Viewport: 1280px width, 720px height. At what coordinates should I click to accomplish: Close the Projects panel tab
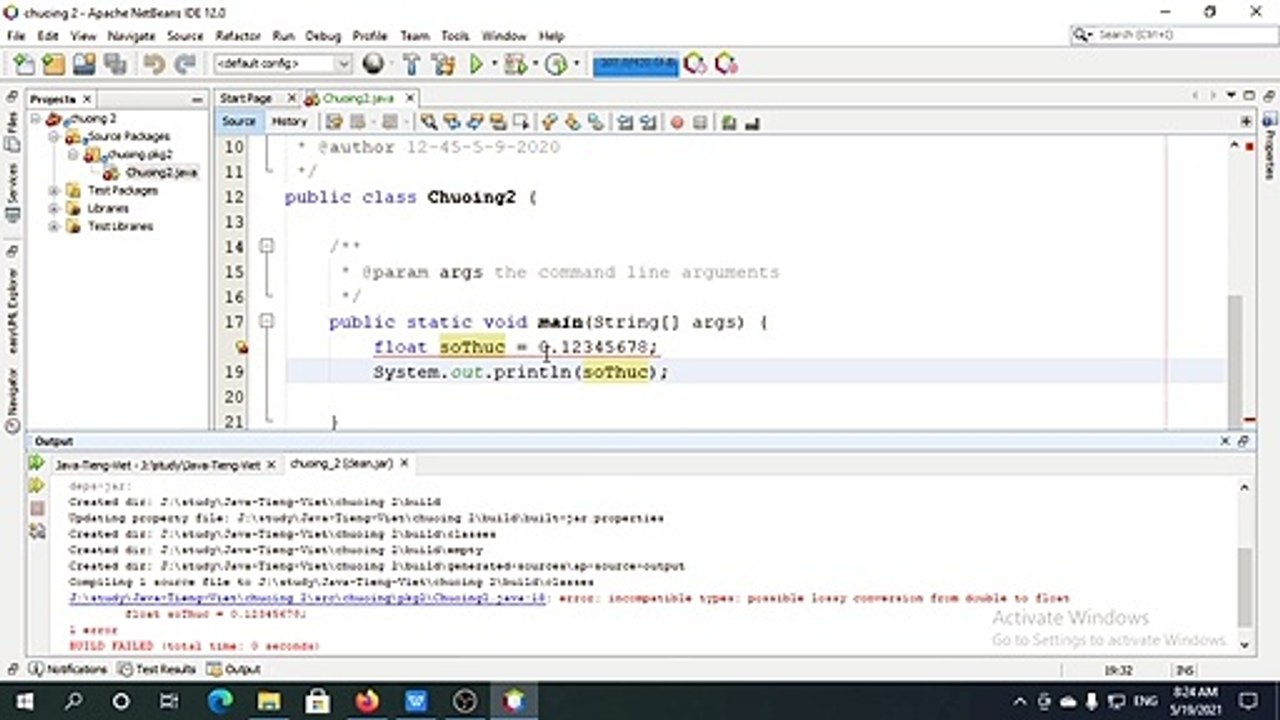[x=87, y=99]
